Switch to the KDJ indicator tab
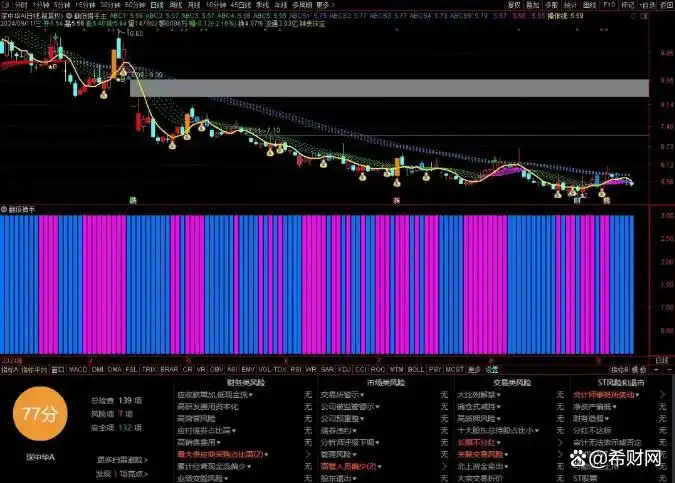 click(x=343, y=369)
